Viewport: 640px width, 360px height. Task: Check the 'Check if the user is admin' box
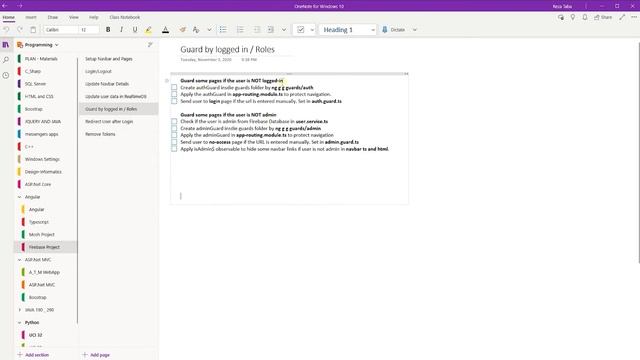174,122
